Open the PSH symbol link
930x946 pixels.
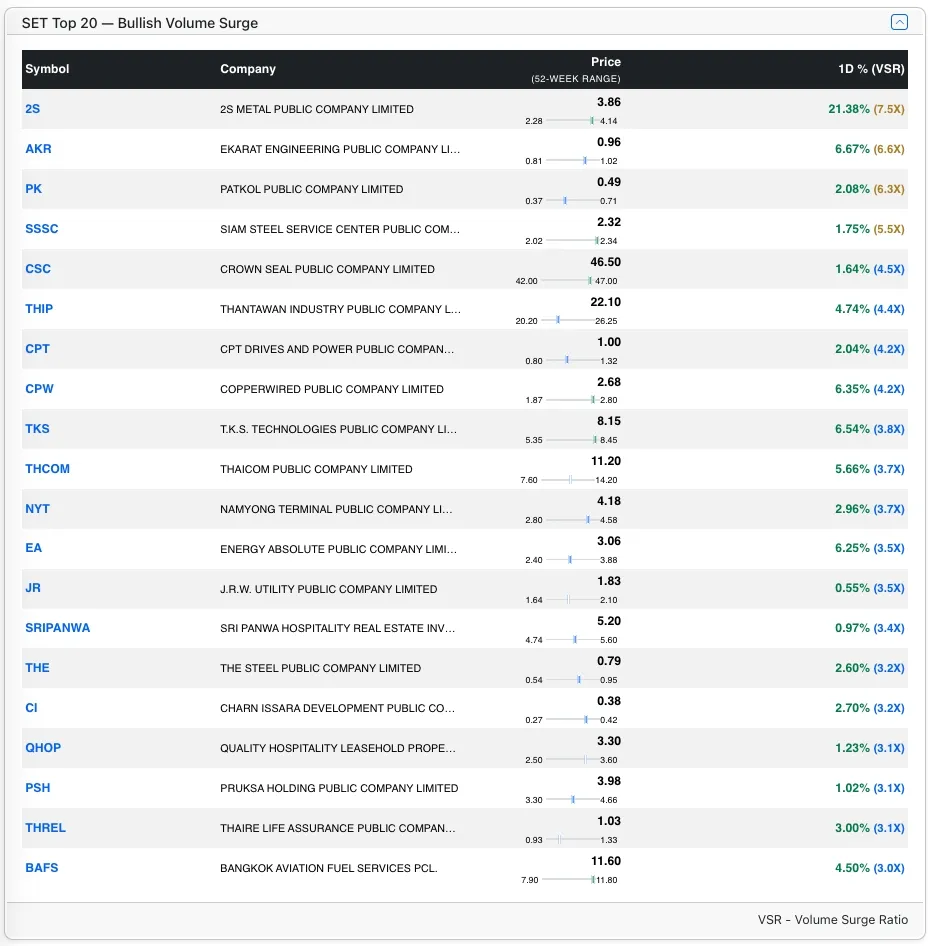pyautogui.click(x=37, y=788)
